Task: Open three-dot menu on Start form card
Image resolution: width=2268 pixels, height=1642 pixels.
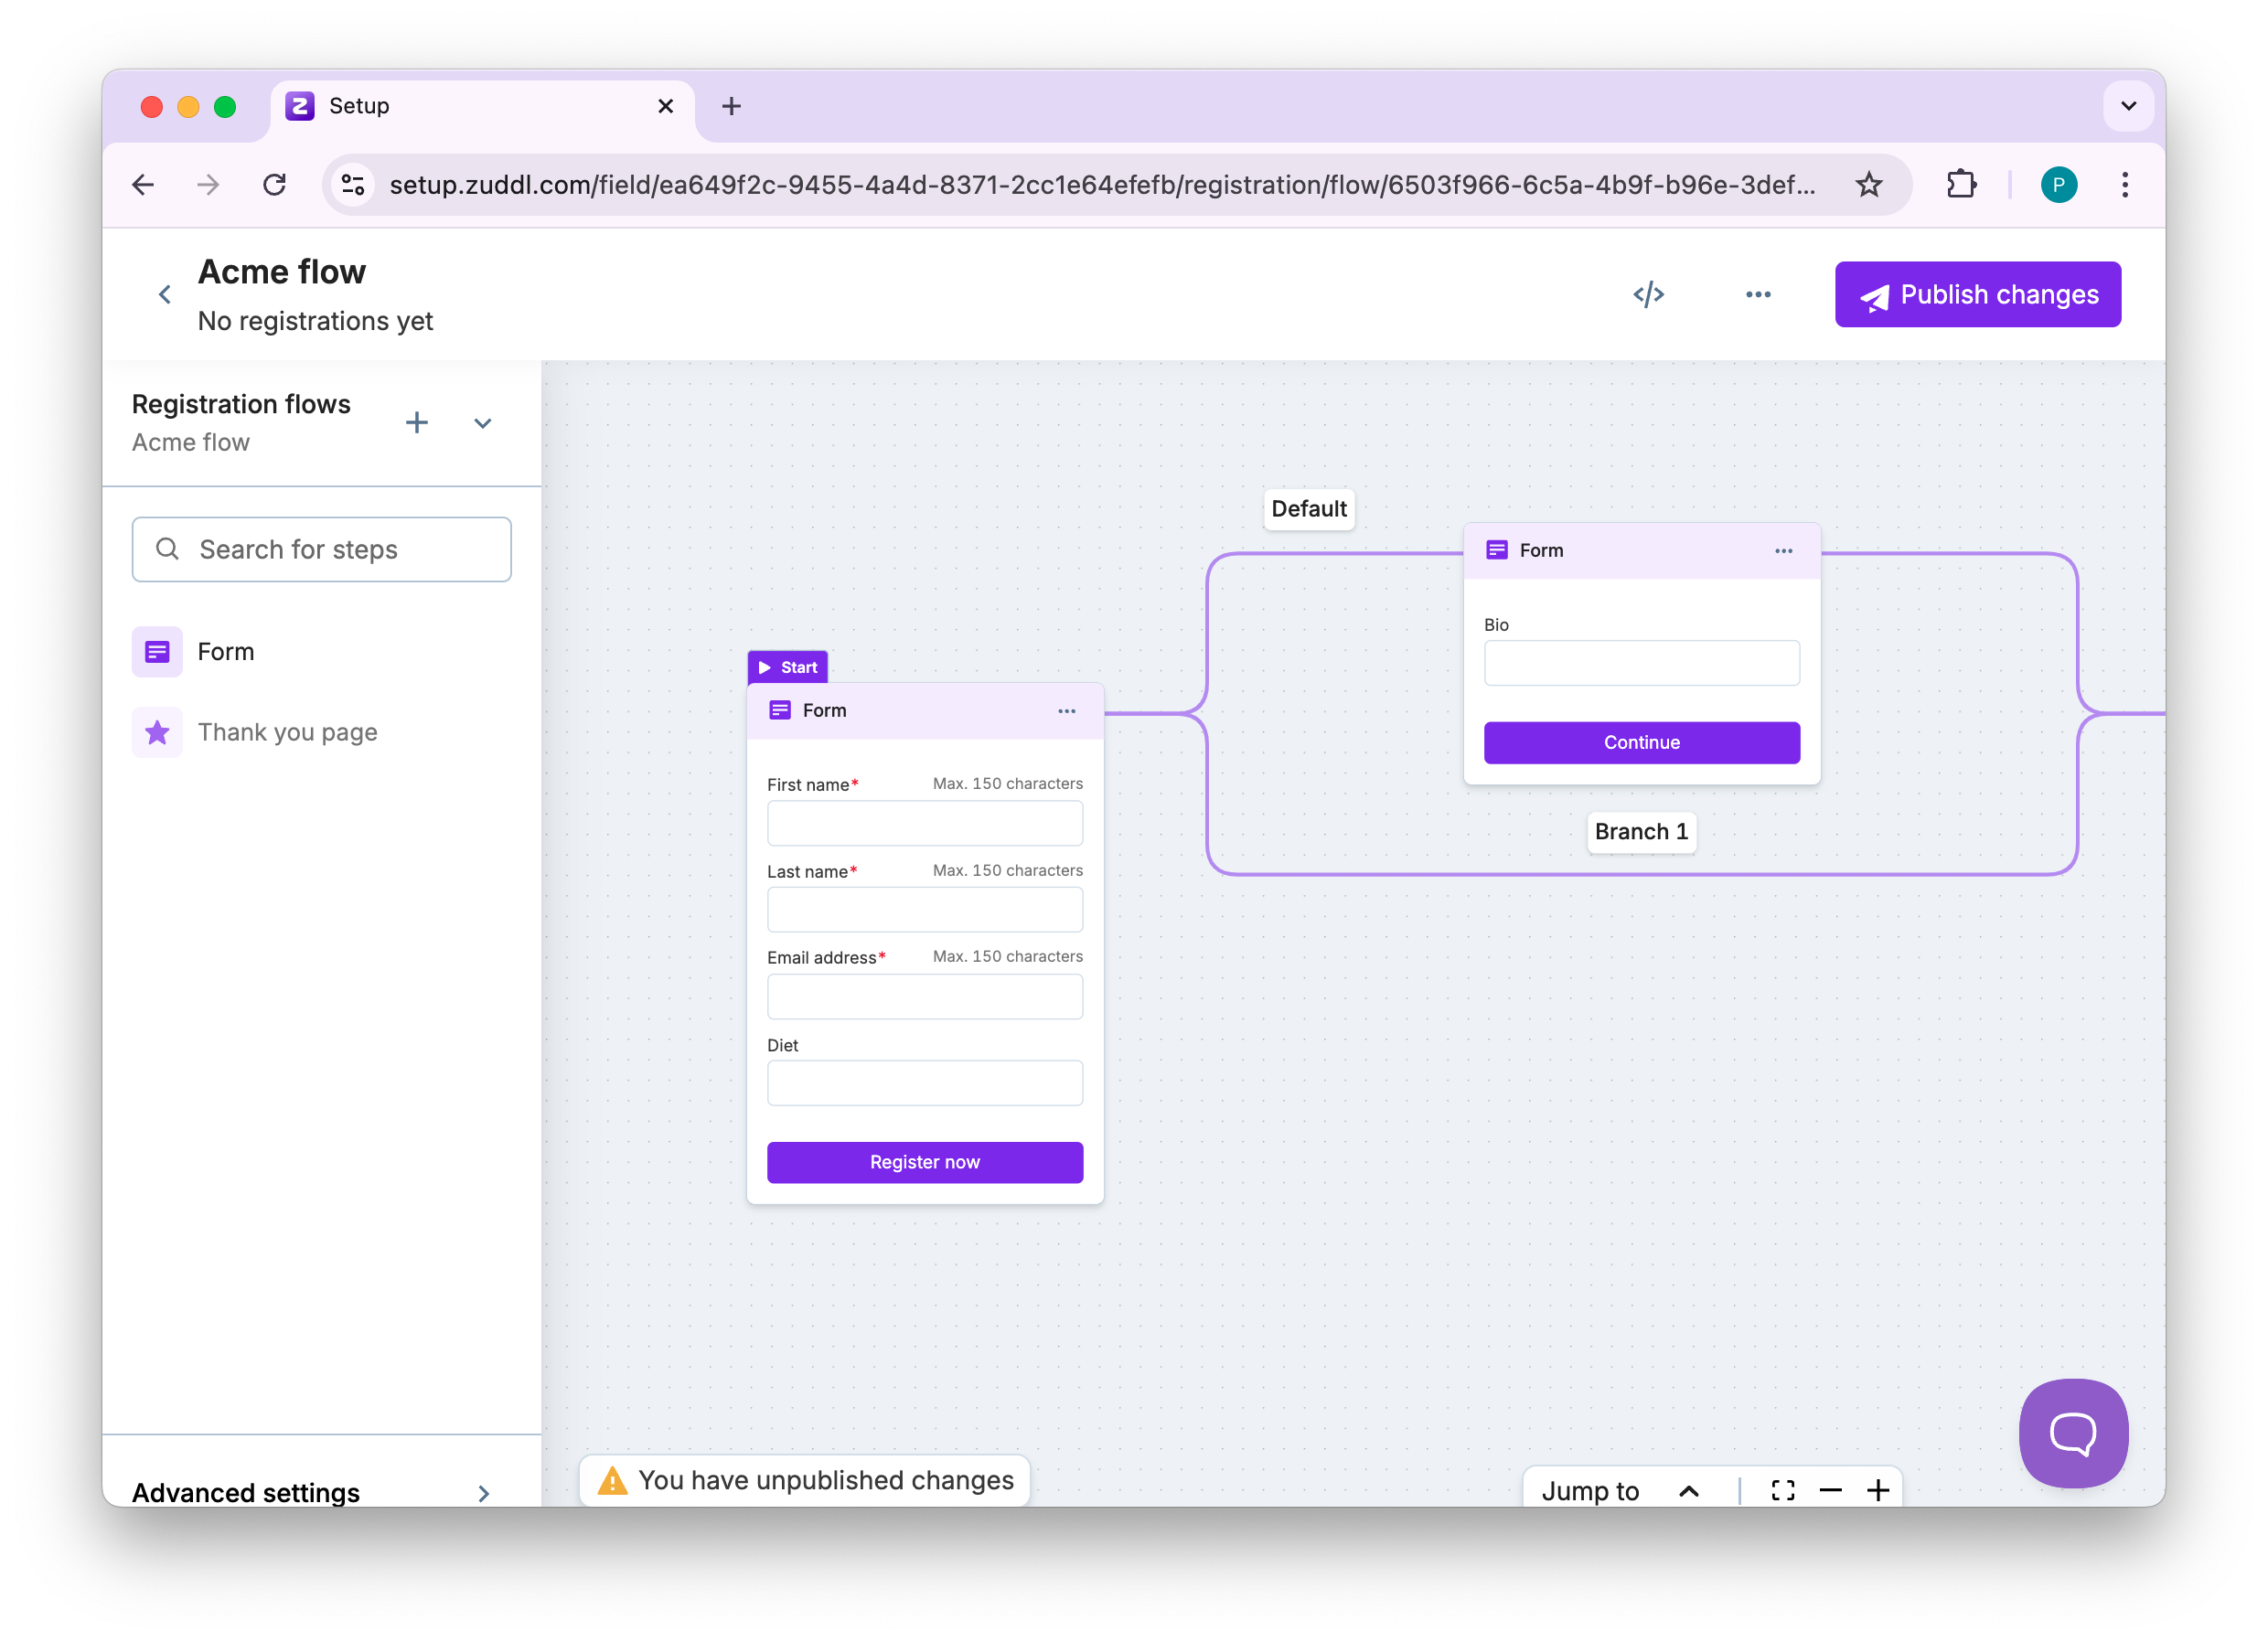Action: pos(1066,711)
